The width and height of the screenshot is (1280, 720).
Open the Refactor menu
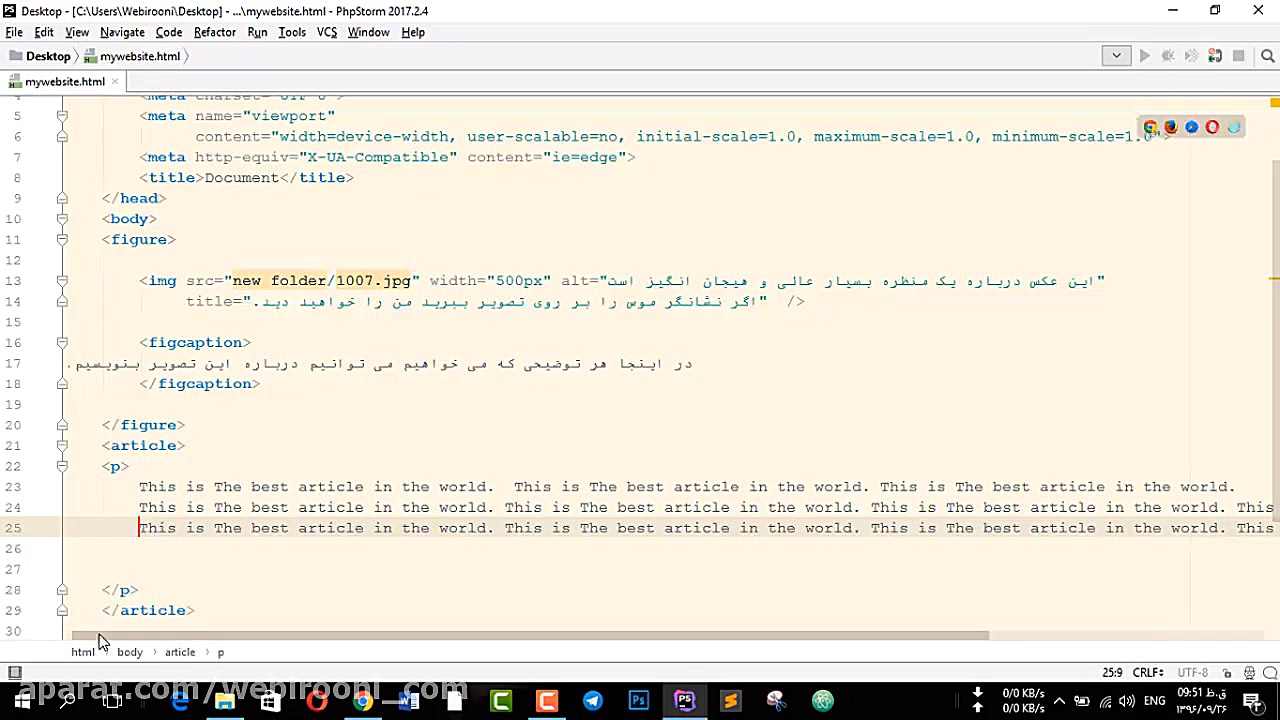214,32
